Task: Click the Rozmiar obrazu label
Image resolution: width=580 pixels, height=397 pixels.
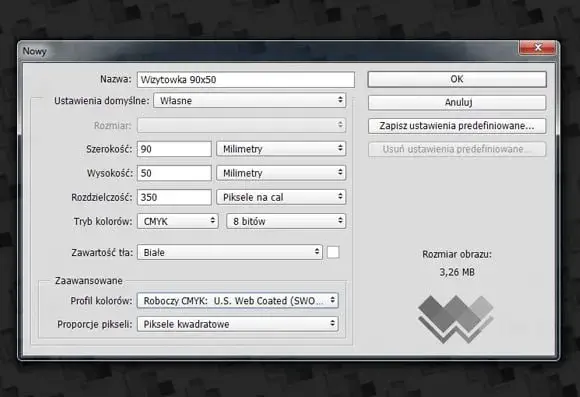Action: (457, 255)
